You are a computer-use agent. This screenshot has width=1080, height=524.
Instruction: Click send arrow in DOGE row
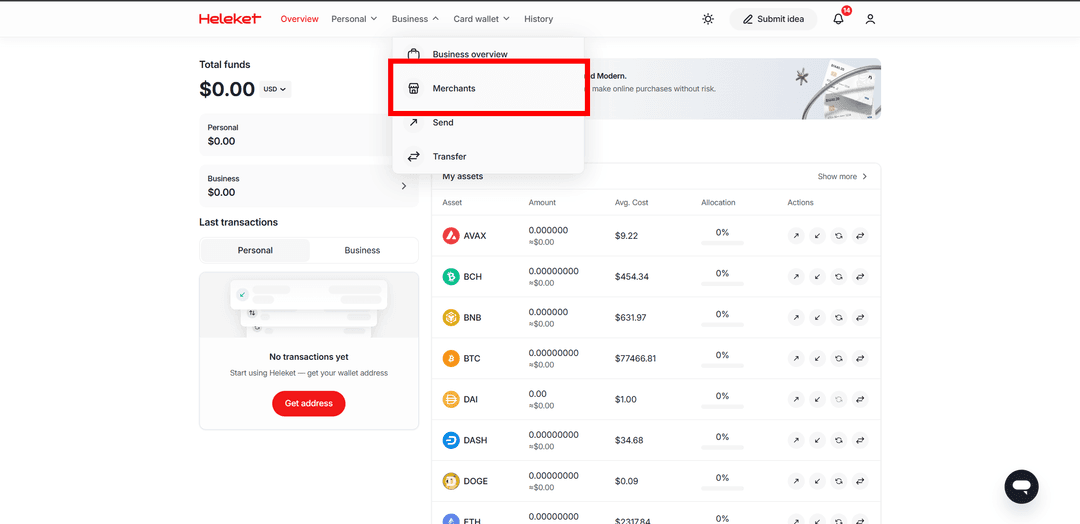[796, 481]
